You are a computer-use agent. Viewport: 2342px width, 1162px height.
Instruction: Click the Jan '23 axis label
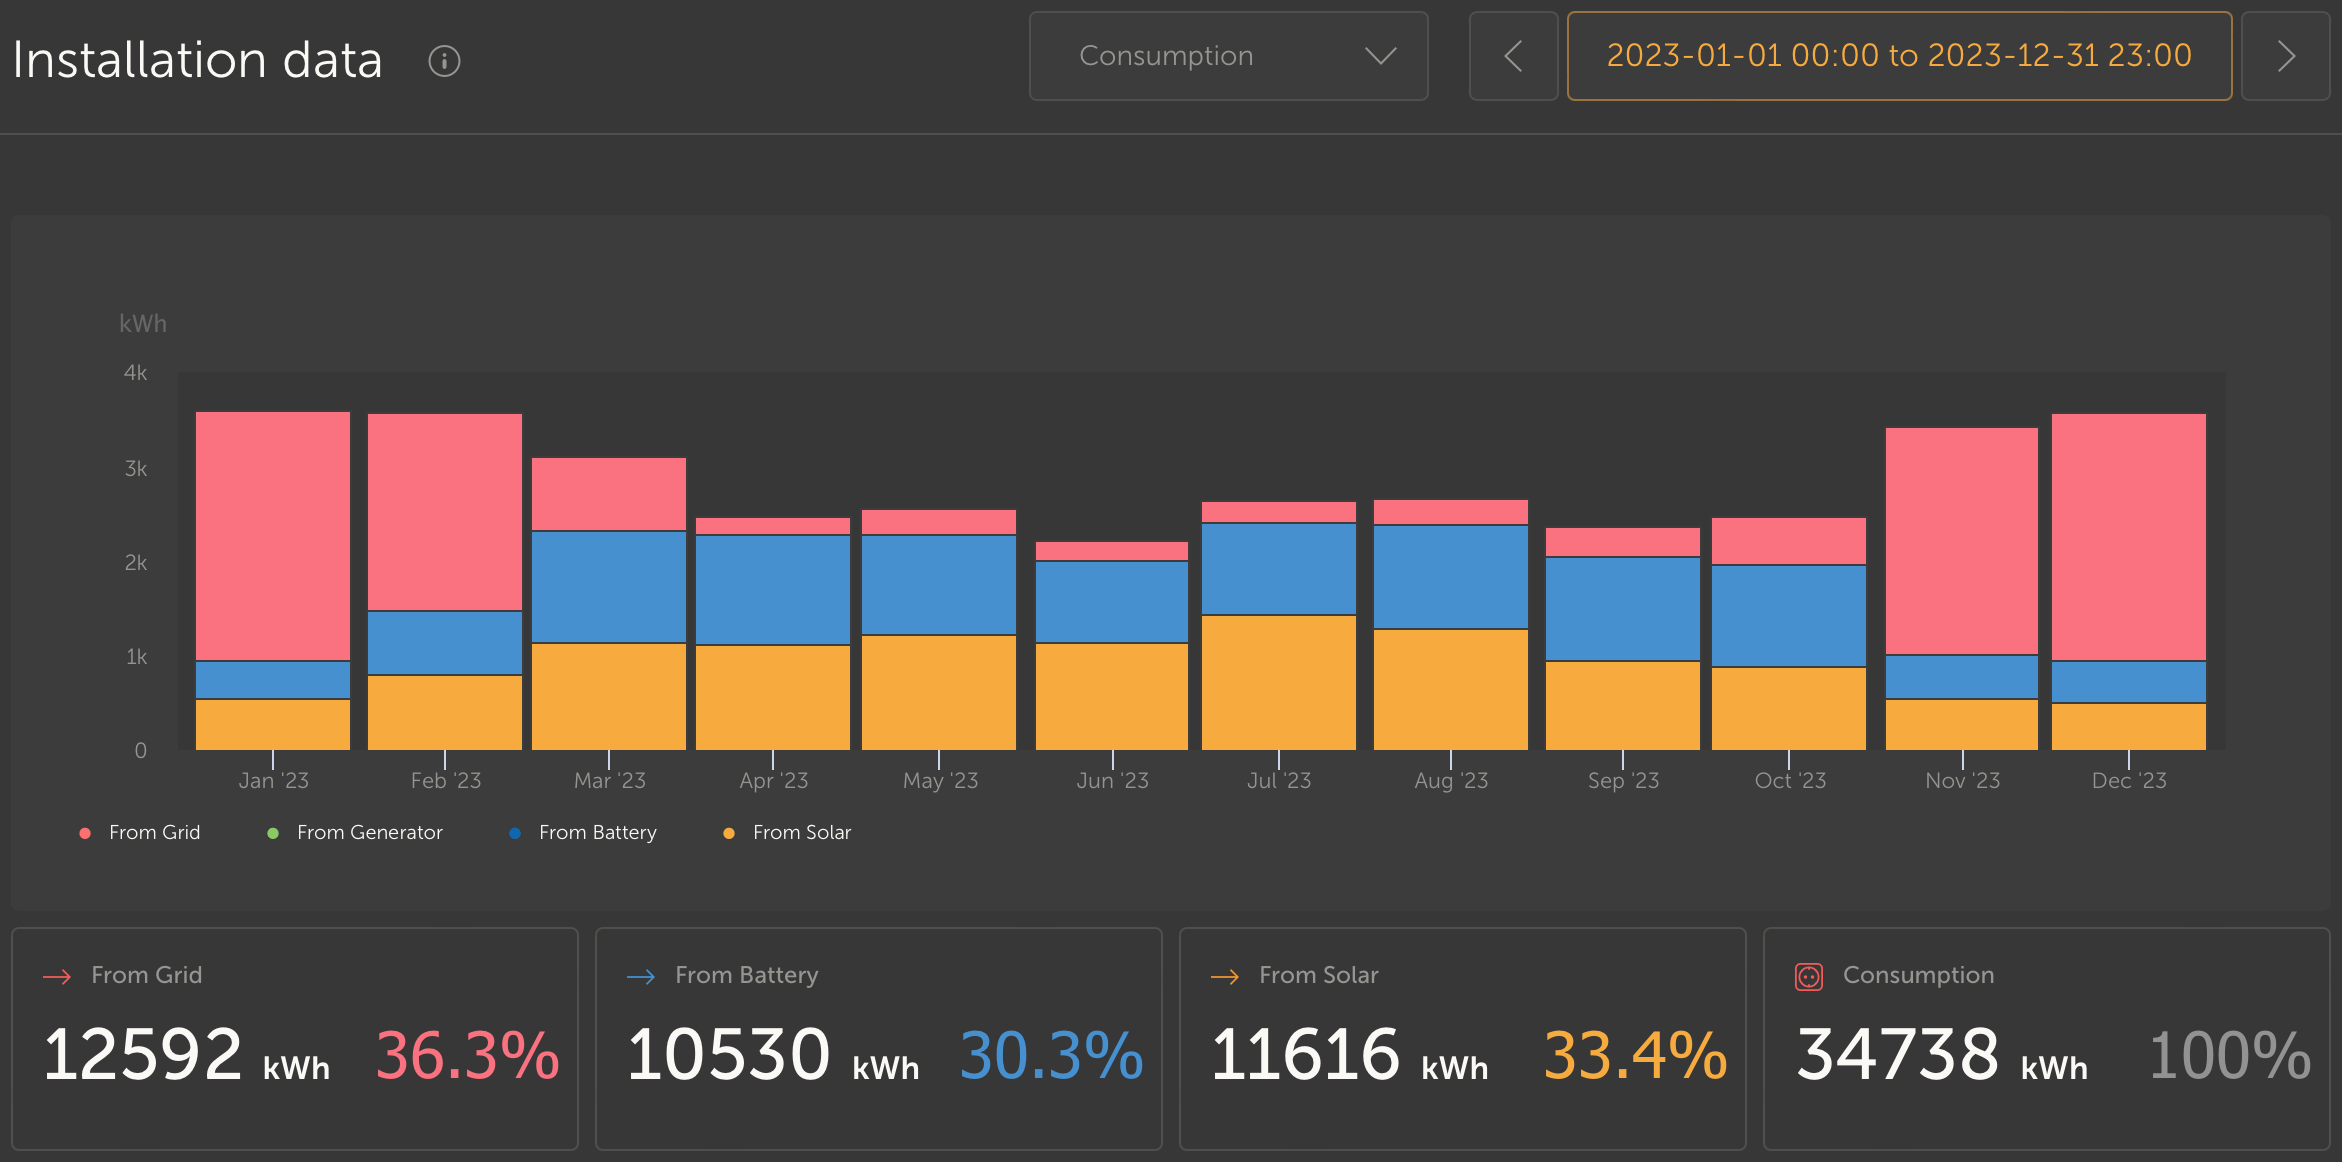pos(273,781)
